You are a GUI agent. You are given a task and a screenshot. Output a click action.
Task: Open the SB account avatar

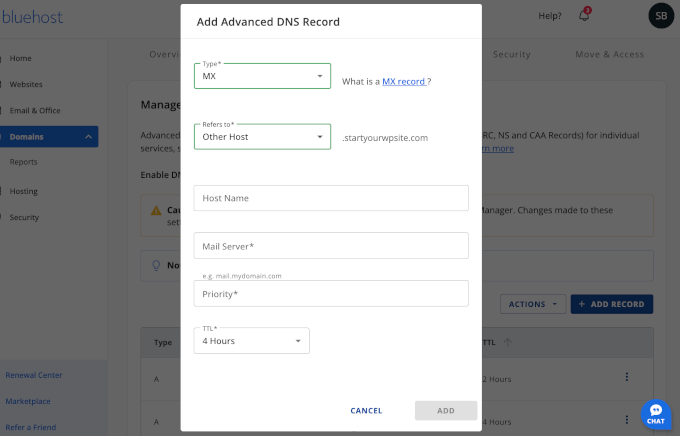pos(661,16)
